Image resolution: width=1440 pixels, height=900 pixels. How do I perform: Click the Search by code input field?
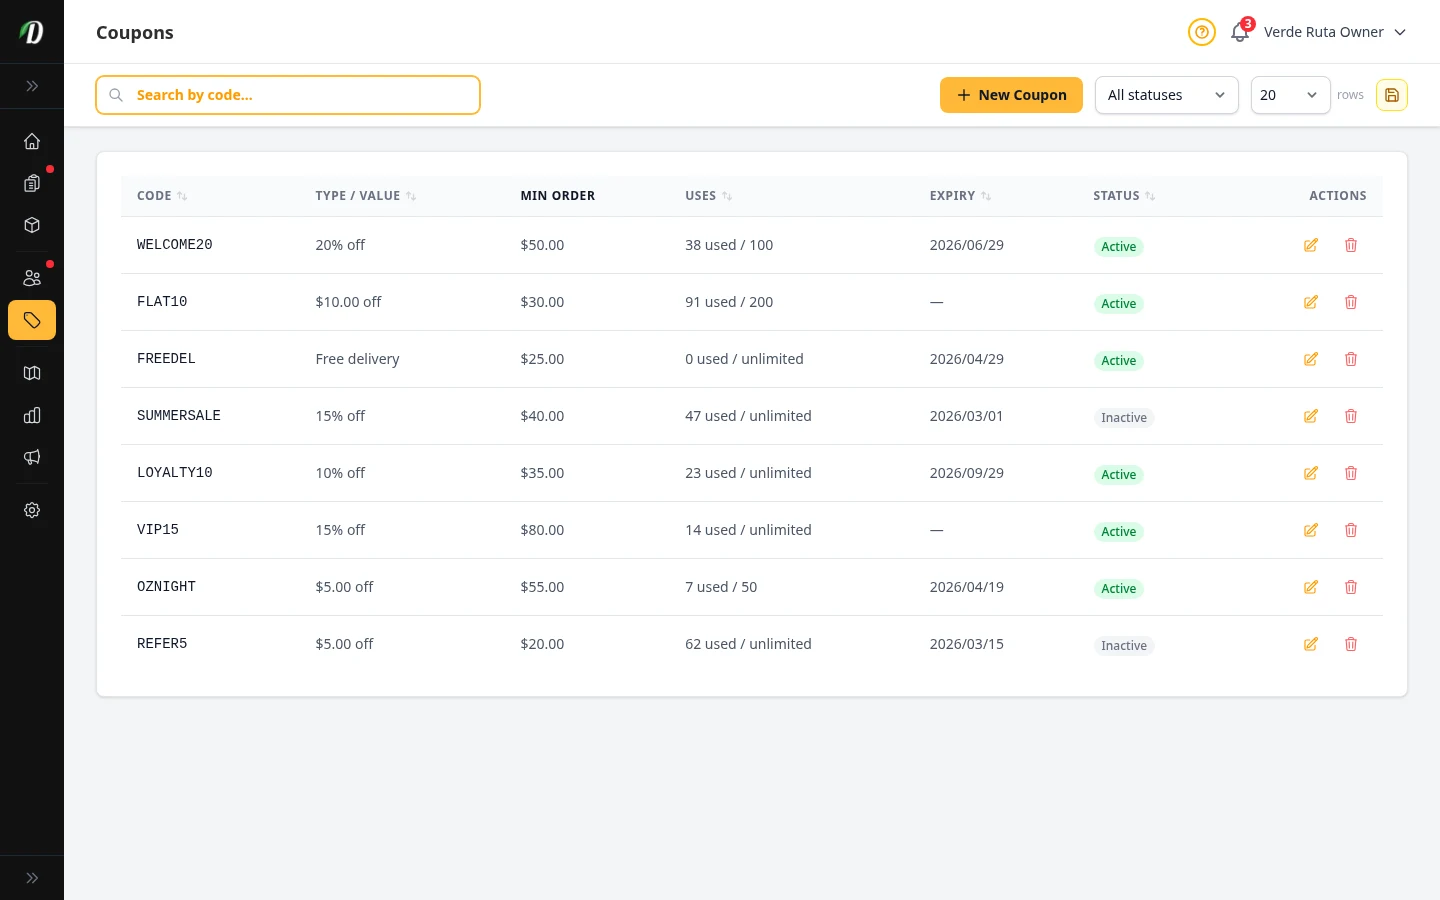click(288, 95)
